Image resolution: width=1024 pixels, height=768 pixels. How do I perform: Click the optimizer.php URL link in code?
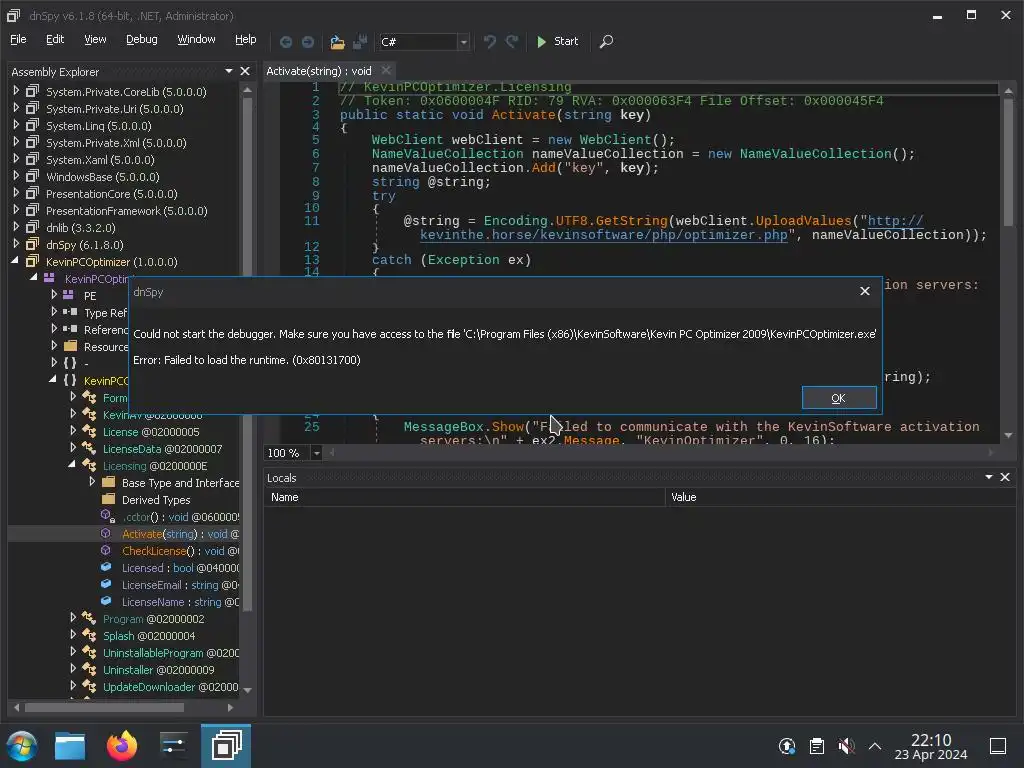603,235
